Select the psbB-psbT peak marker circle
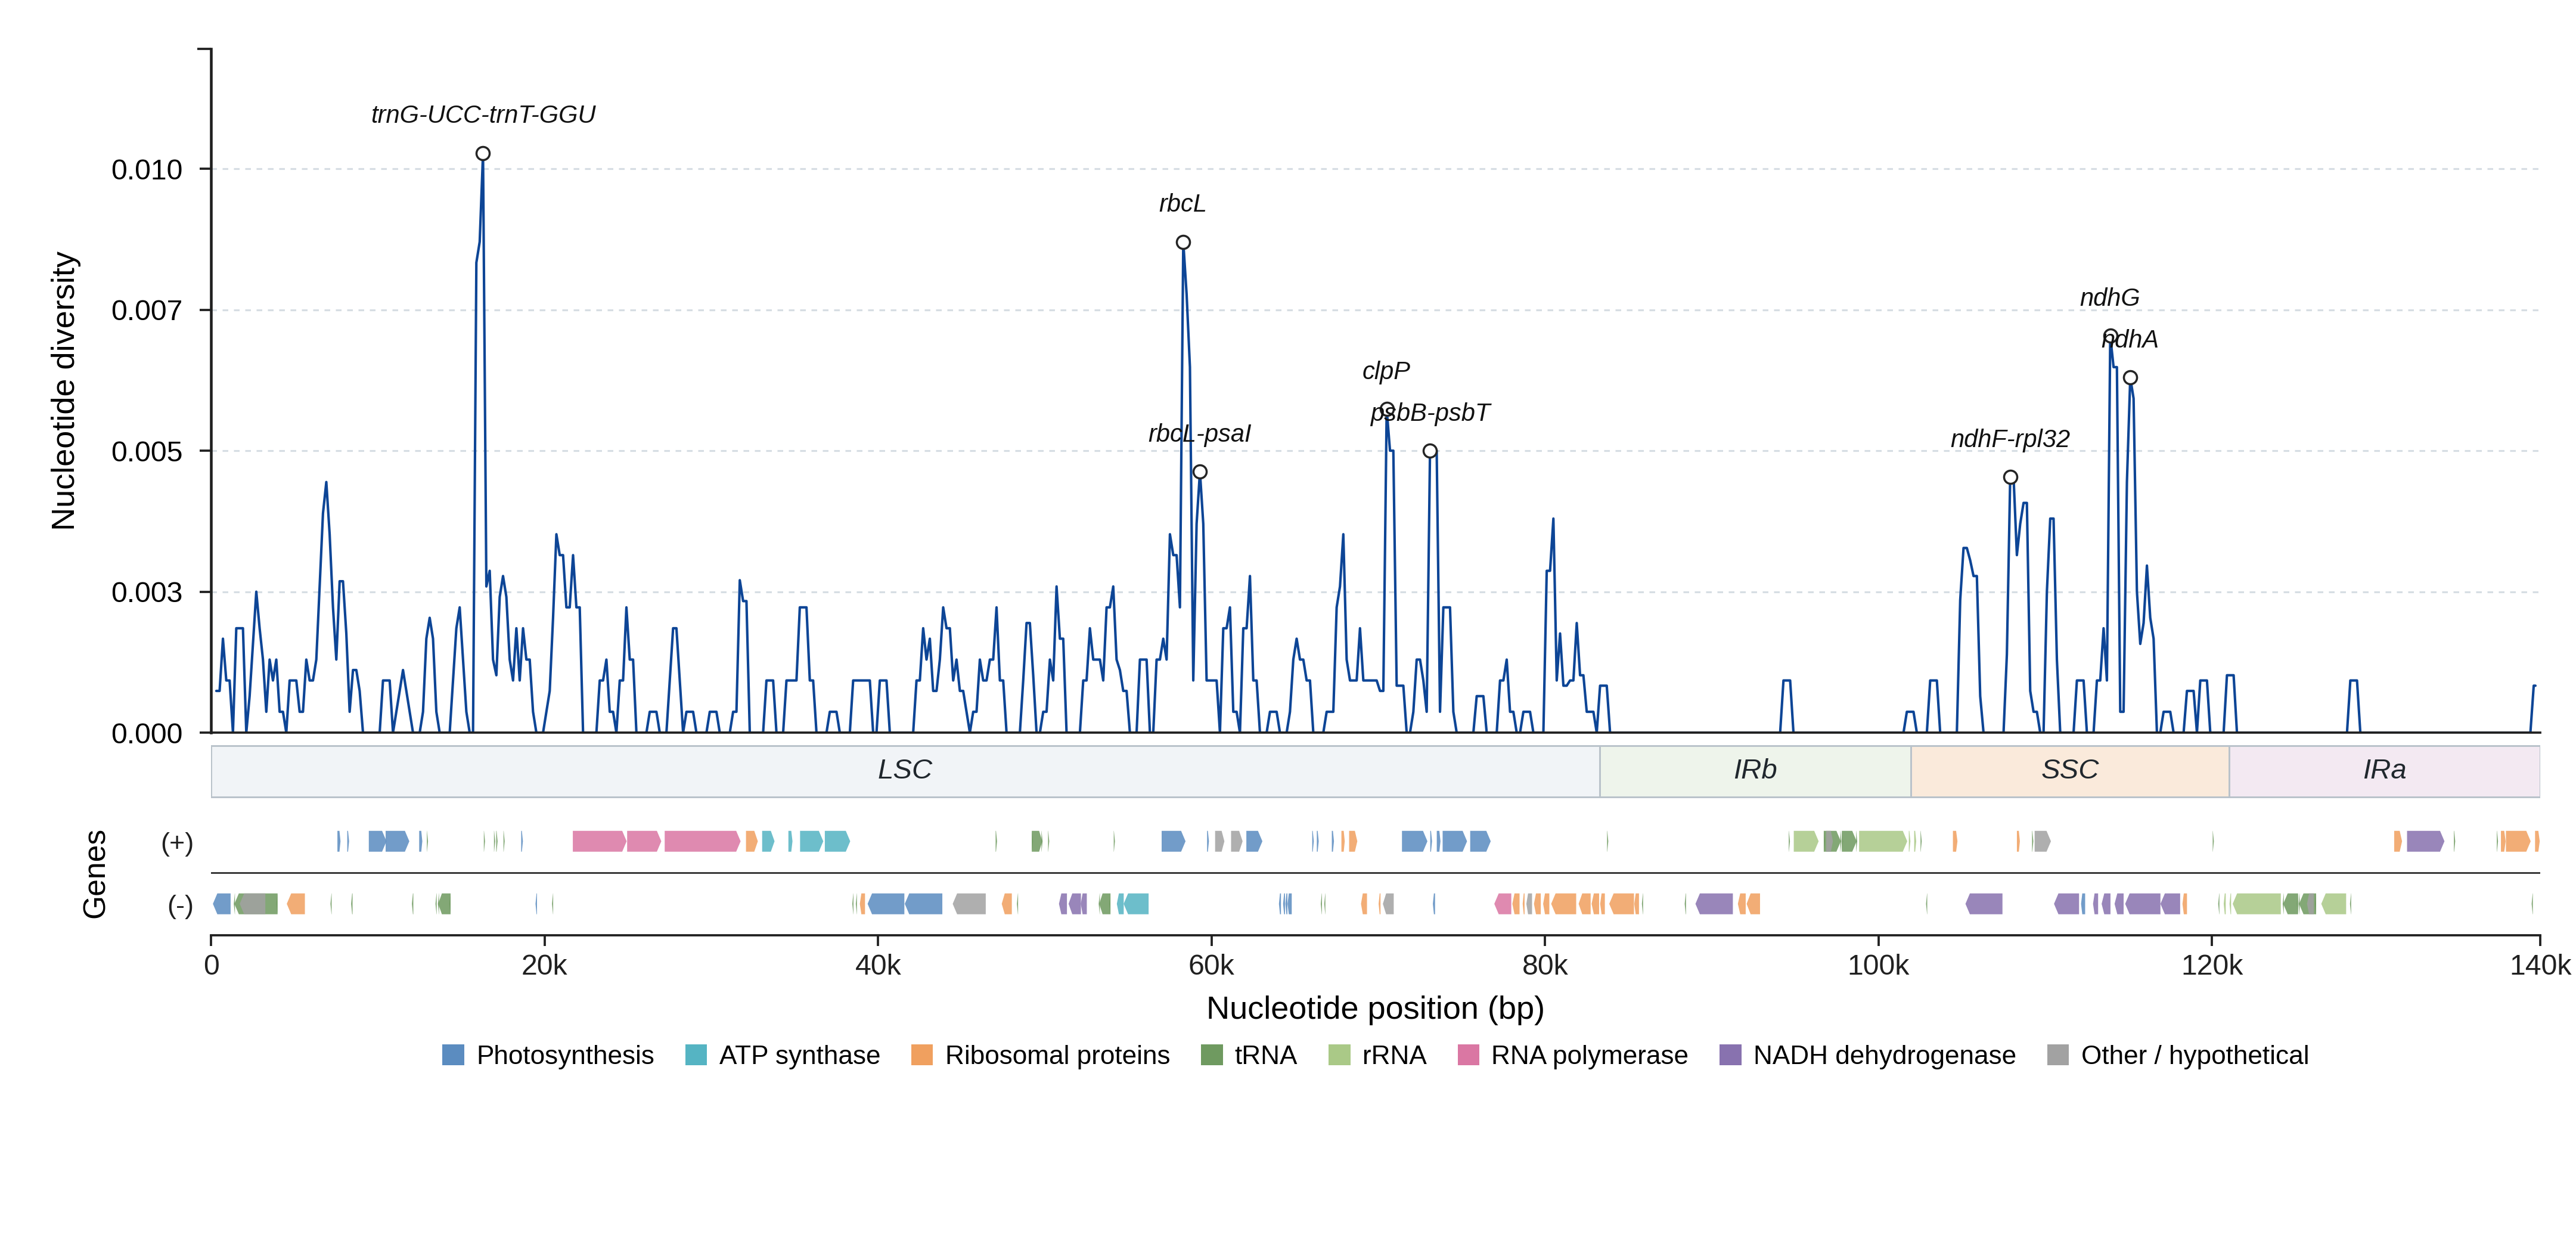 (x=1430, y=451)
